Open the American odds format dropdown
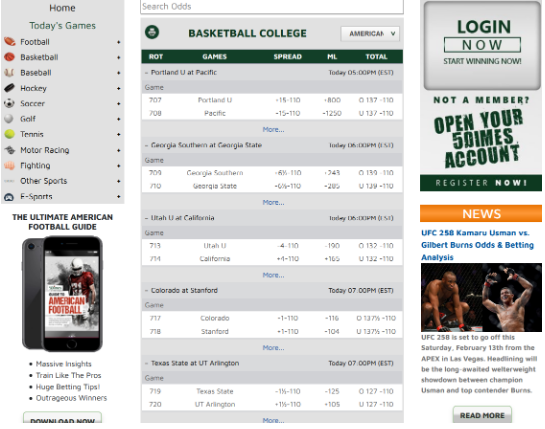This screenshot has width=545, height=429. pos(370,34)
